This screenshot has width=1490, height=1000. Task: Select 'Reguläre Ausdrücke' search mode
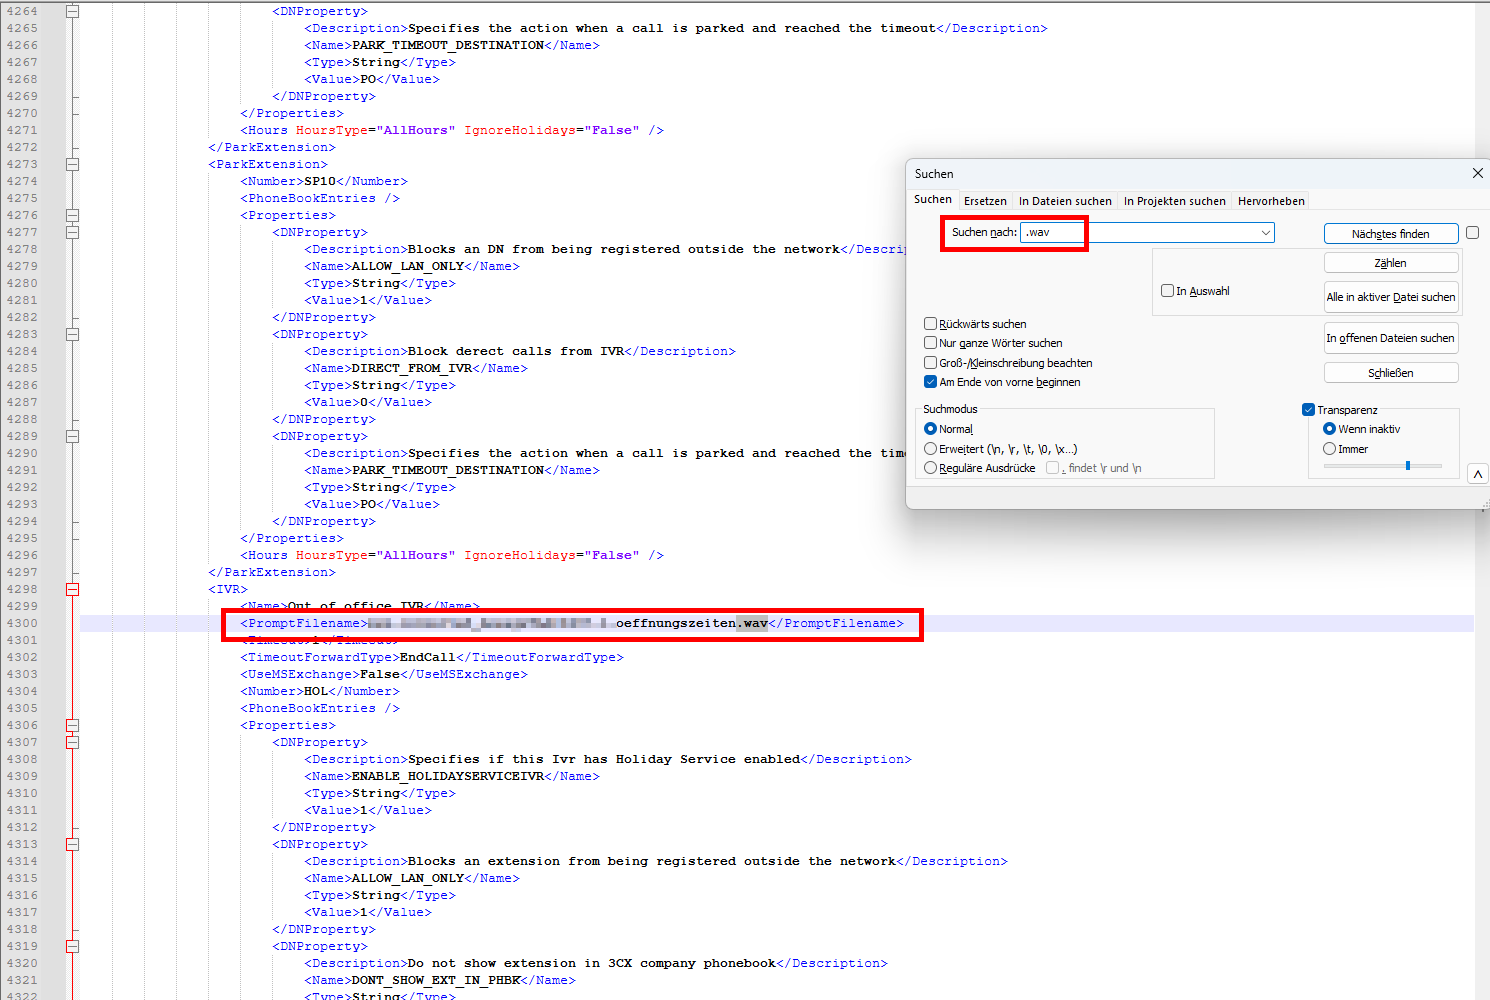point(930,468)
